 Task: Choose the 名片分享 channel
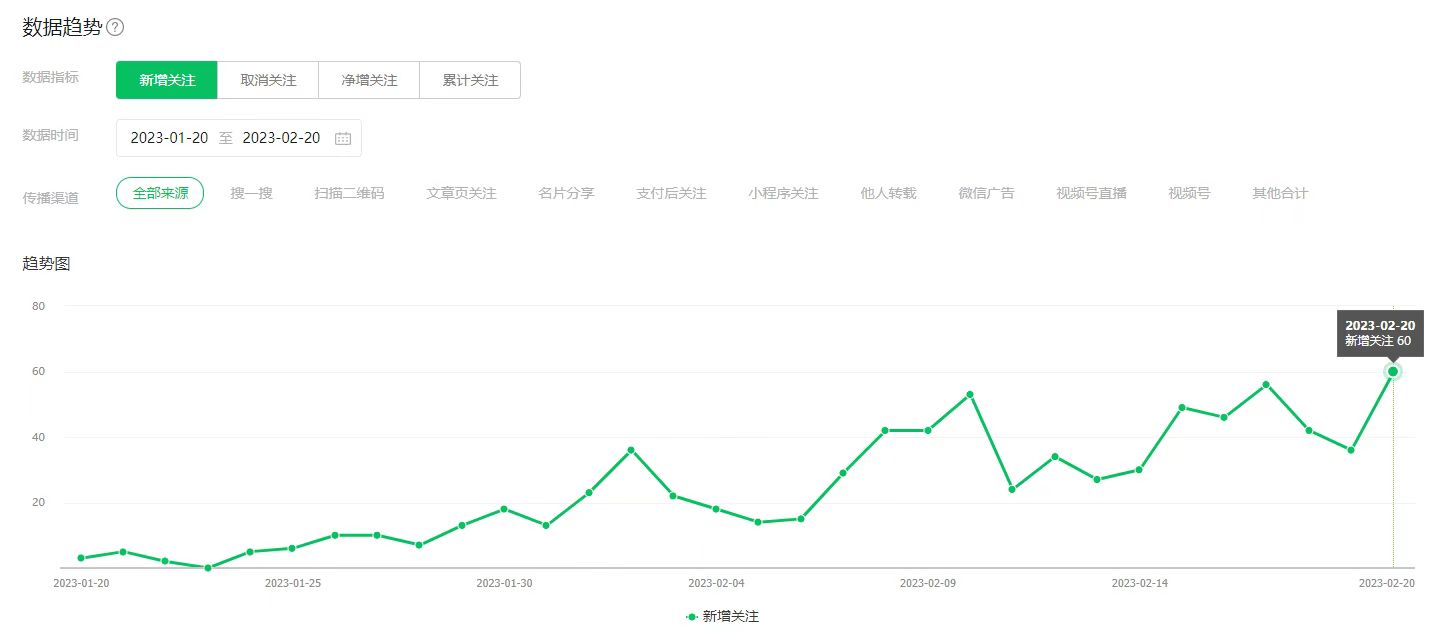(x=566, y=193)
